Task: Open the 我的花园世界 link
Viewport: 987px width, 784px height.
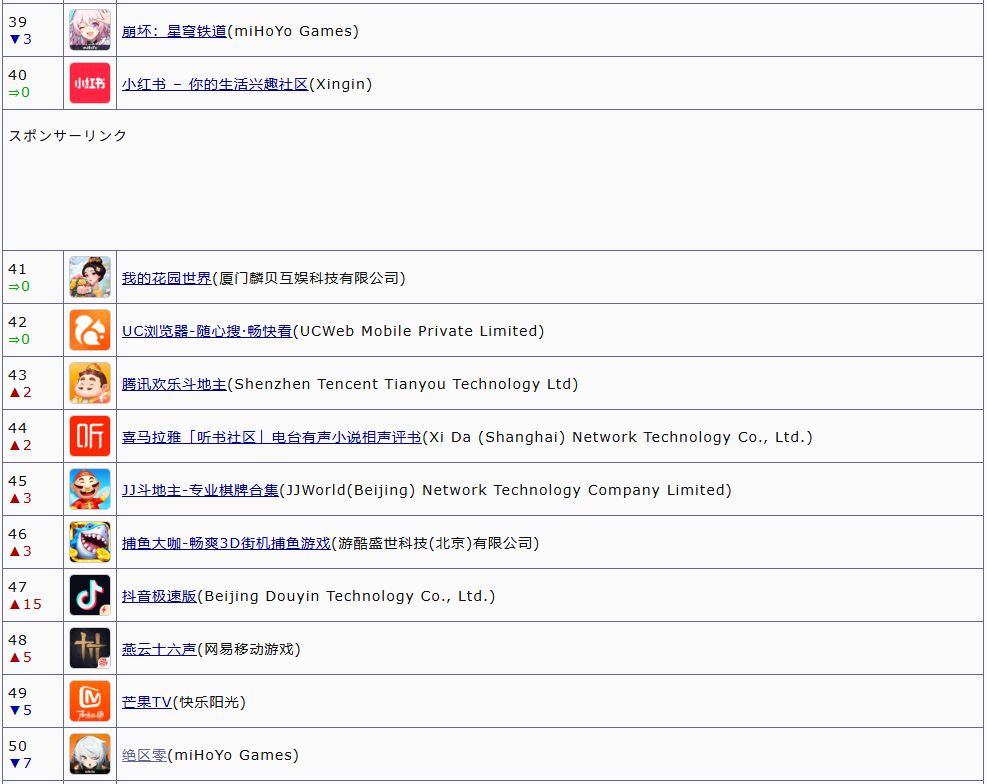Action: point(167,277)
